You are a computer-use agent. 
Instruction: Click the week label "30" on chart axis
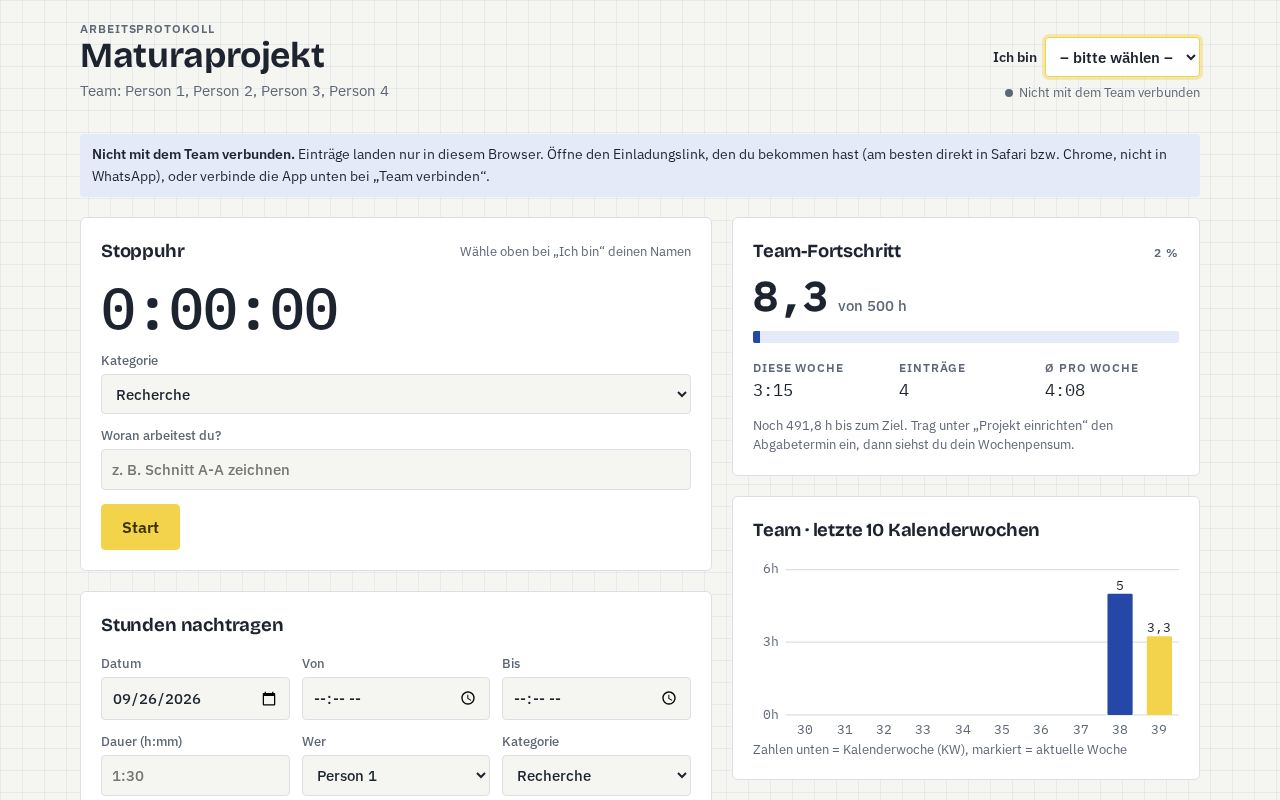805,730
